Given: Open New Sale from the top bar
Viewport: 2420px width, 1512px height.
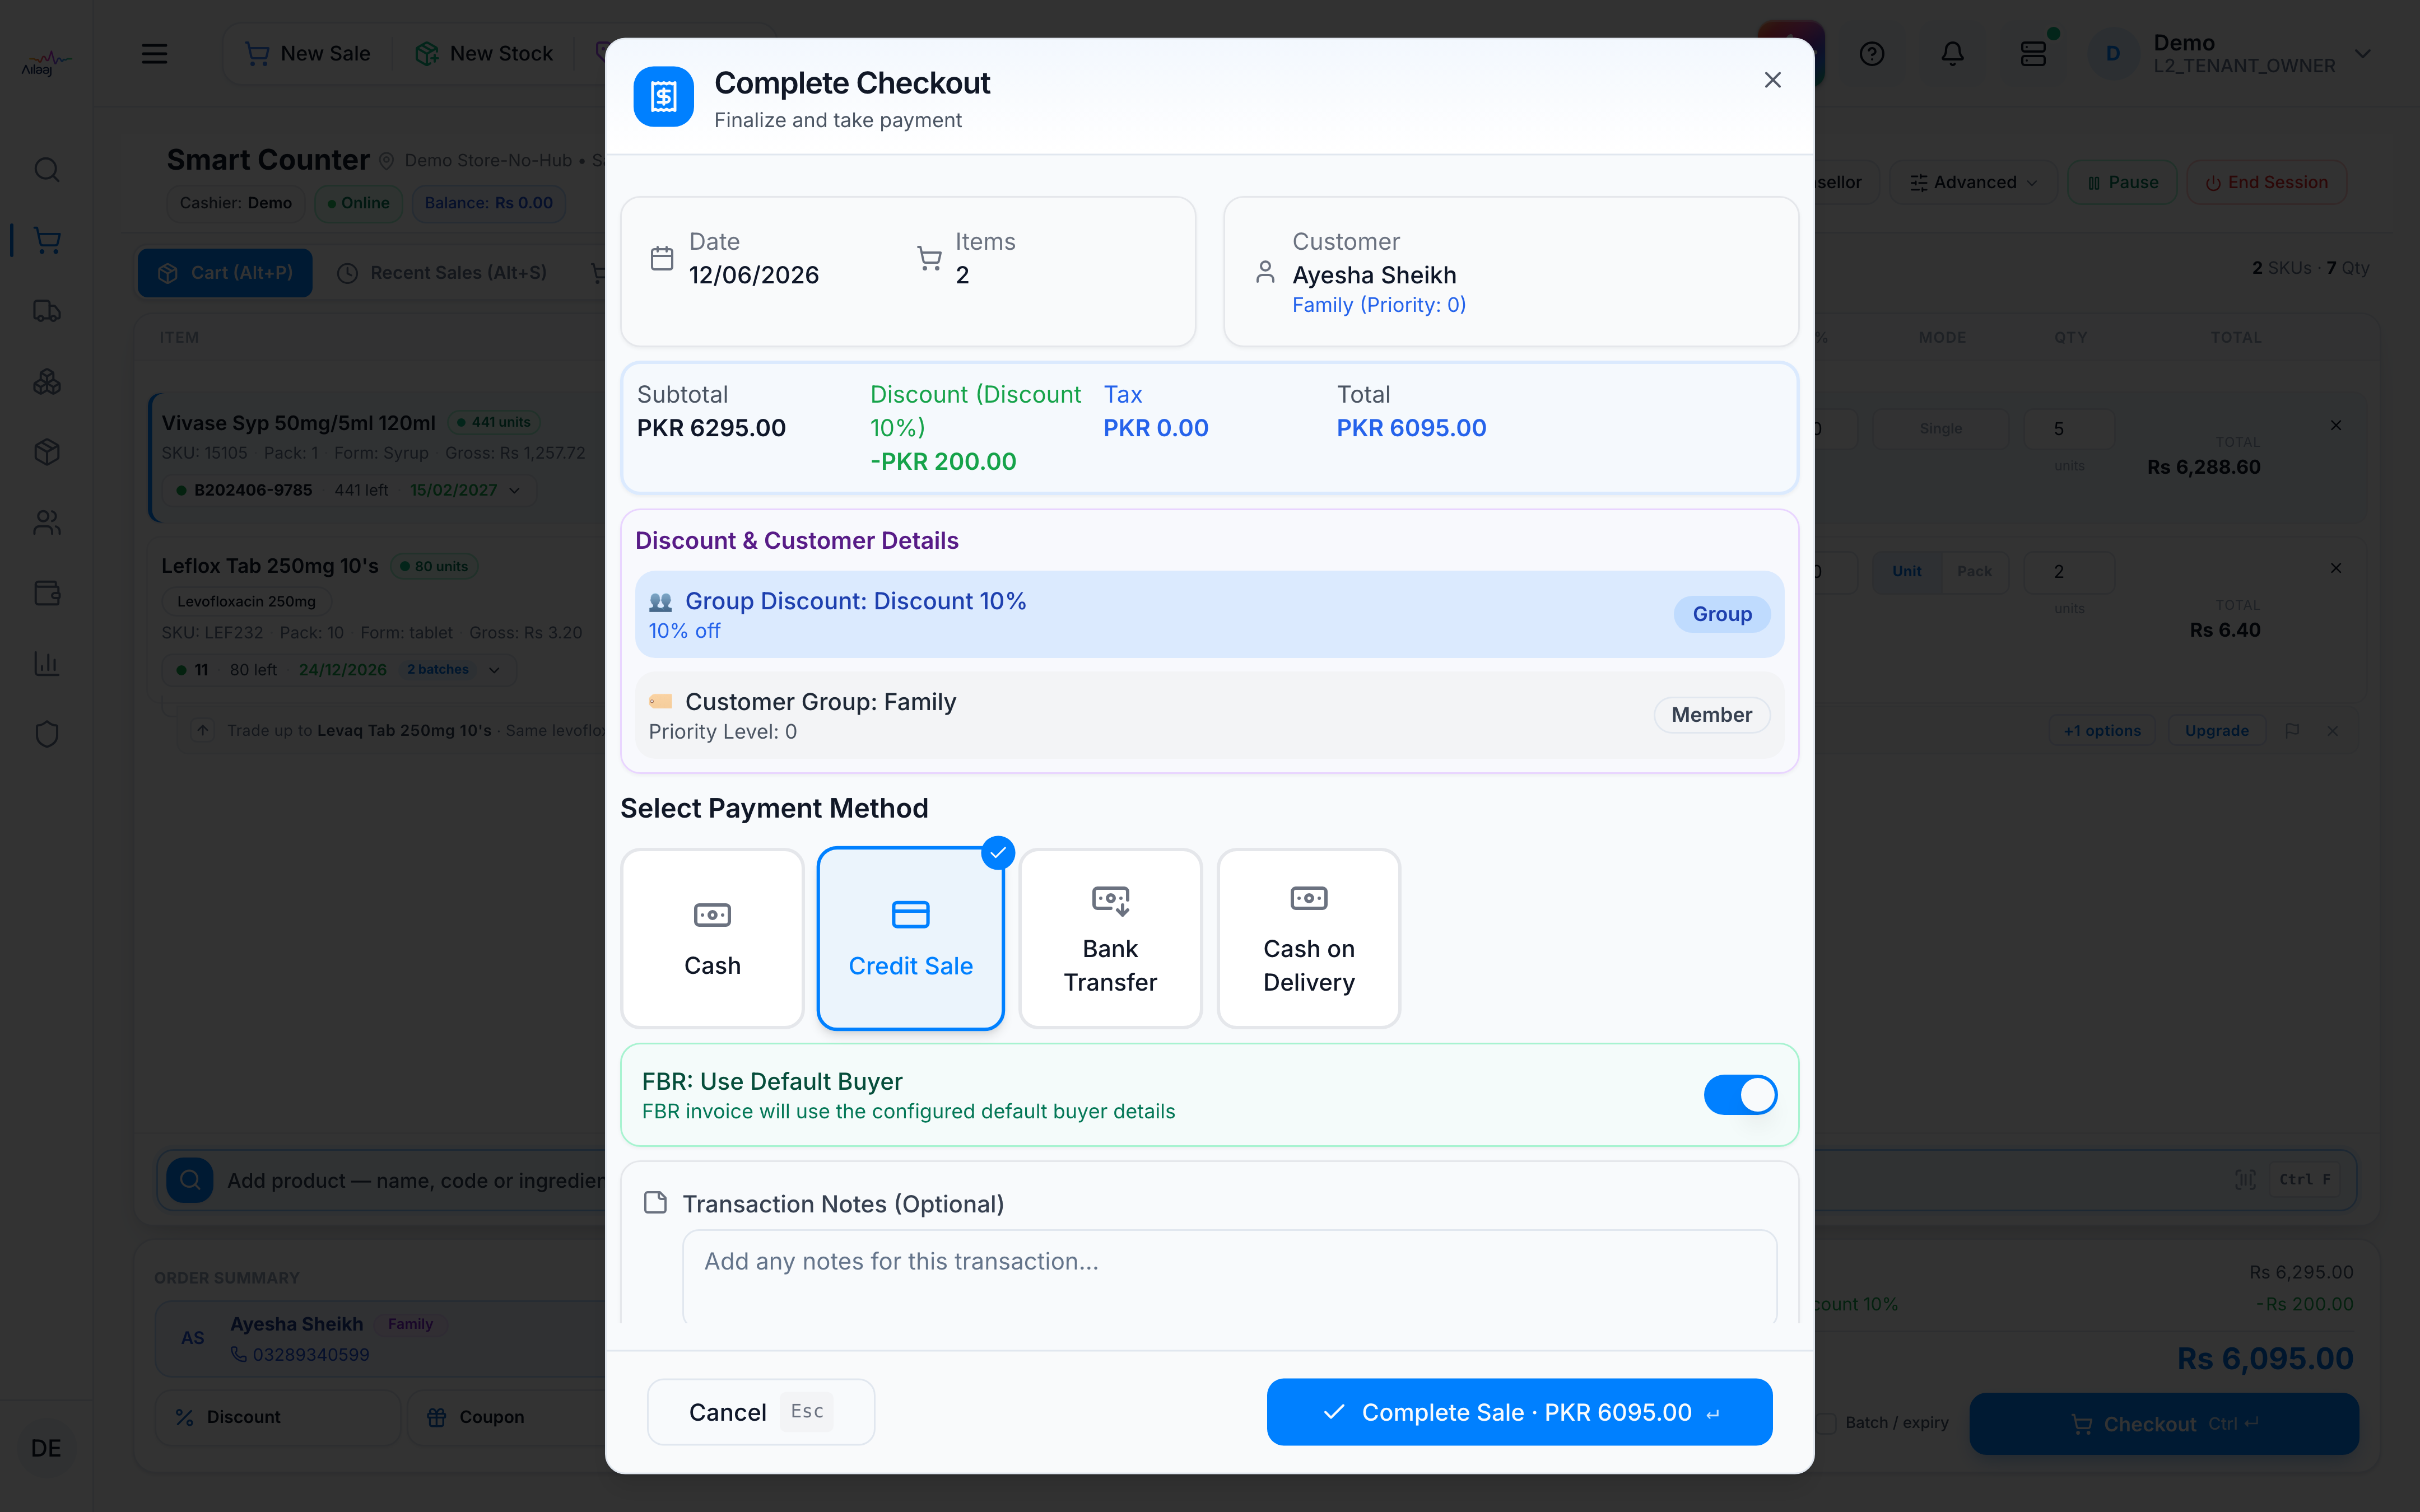Looking at the screenshot, I should click(x=308, y=54).
